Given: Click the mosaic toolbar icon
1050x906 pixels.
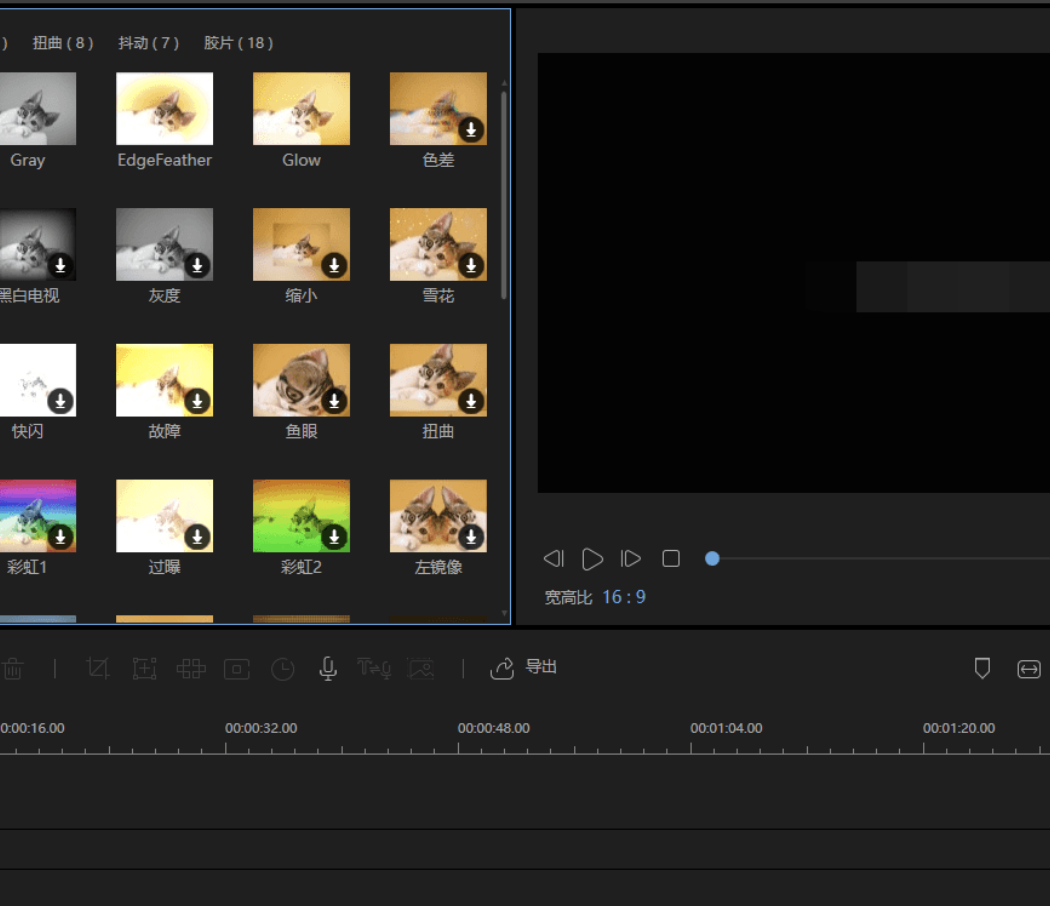Looking at the screenshot, I should [x=191, y=668].
